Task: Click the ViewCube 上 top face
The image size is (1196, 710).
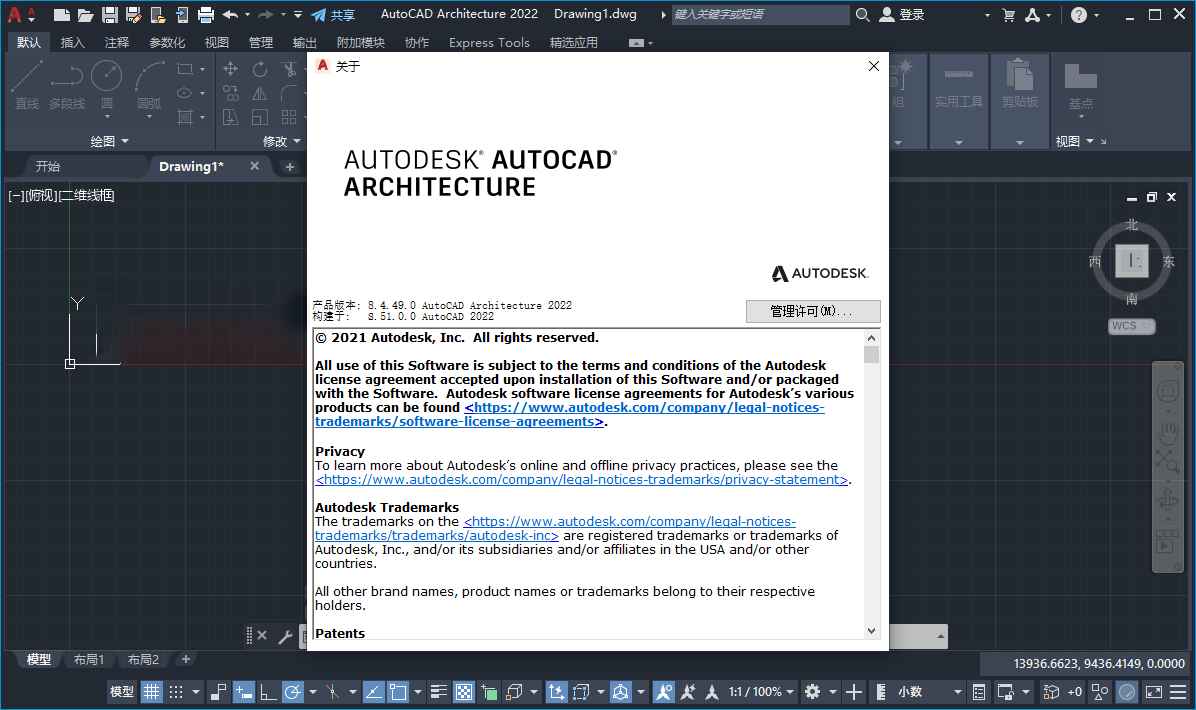Action: [x=1132, y=262]
